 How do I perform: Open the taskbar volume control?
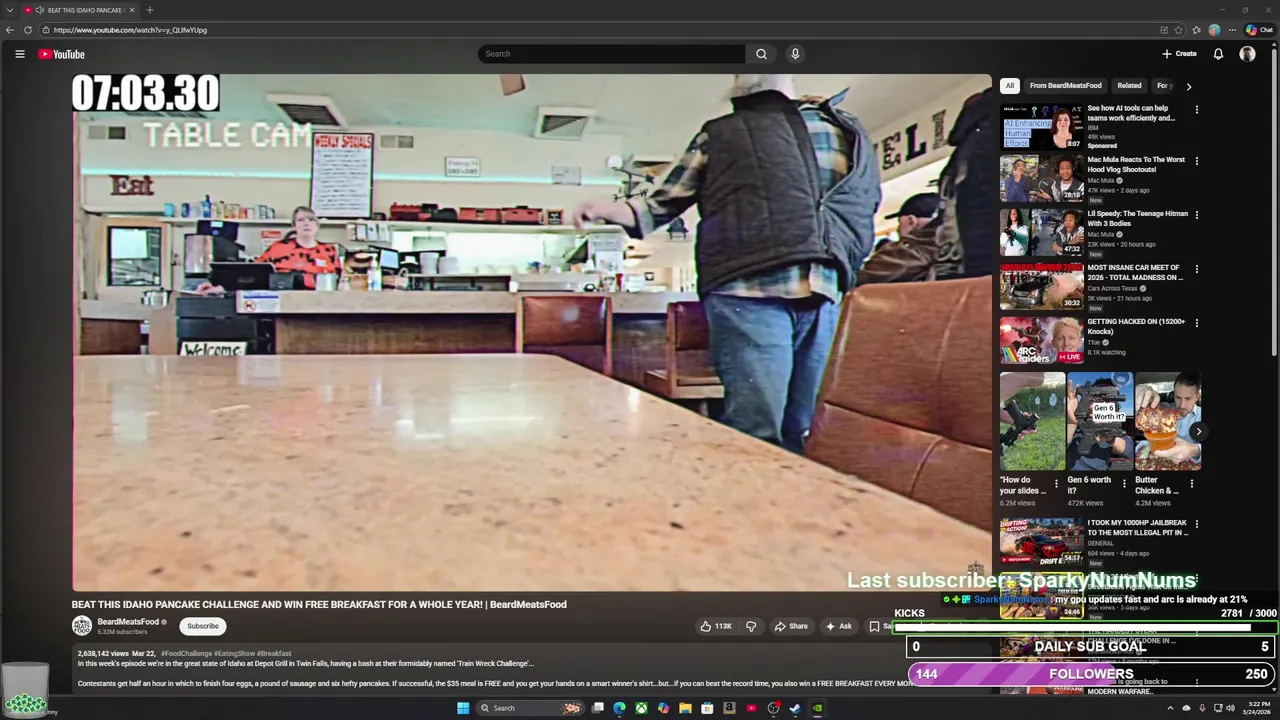(x=1230, y=708)
